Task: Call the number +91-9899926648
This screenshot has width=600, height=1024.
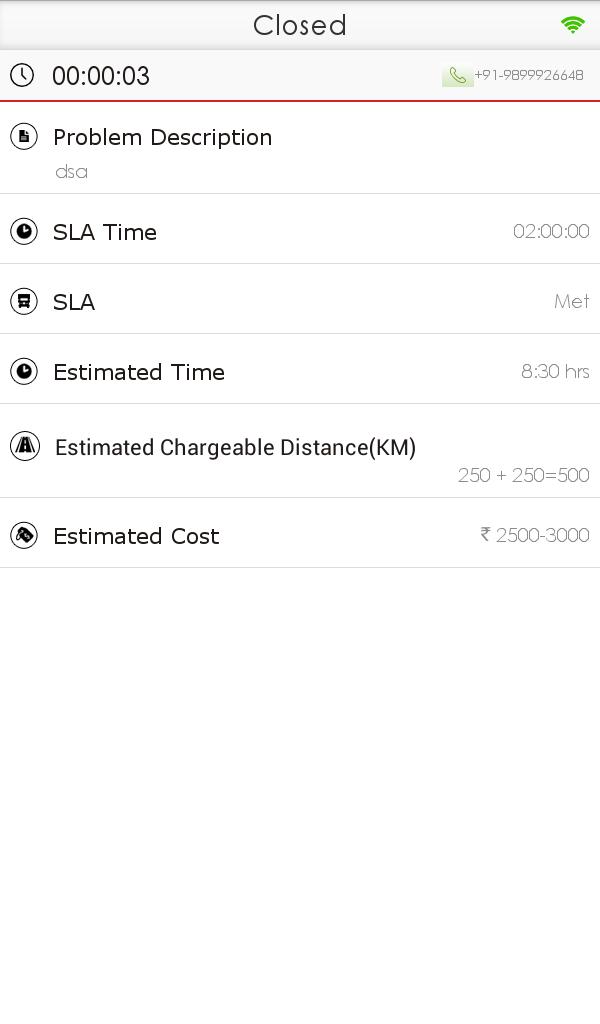Action: pyautogui.click(x=529, y=75)
